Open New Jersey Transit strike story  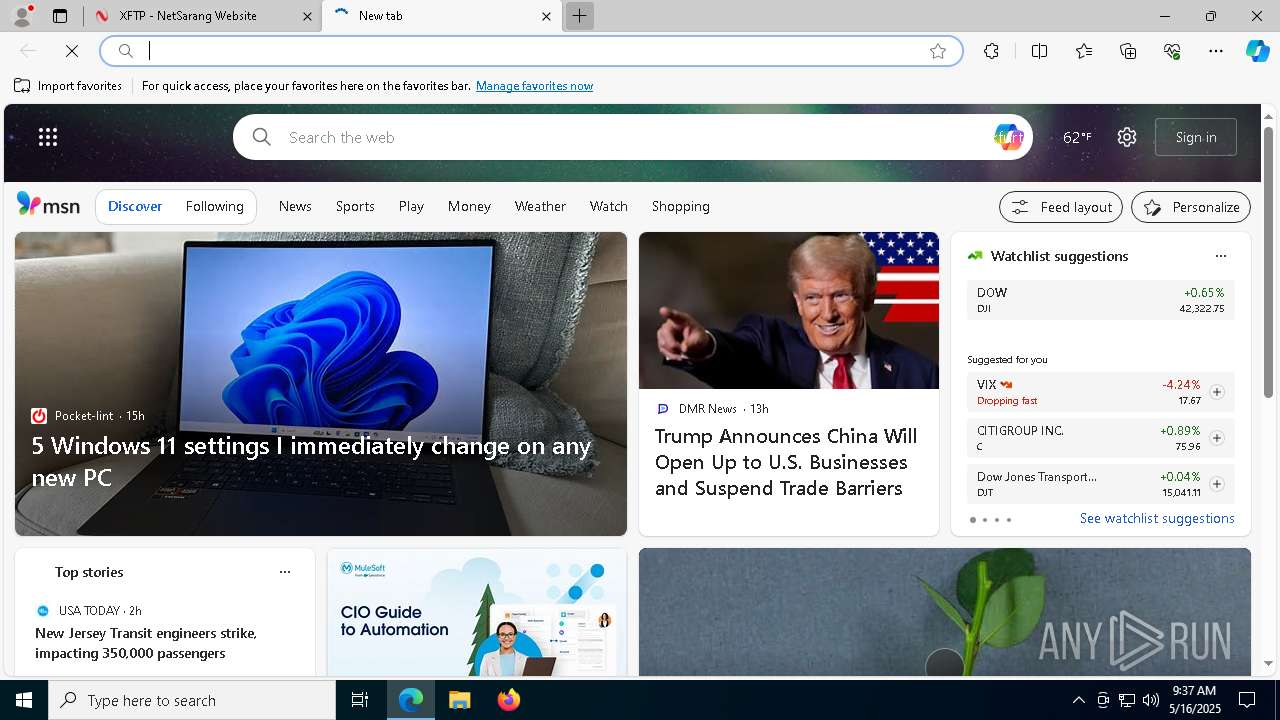click(146, 643)
